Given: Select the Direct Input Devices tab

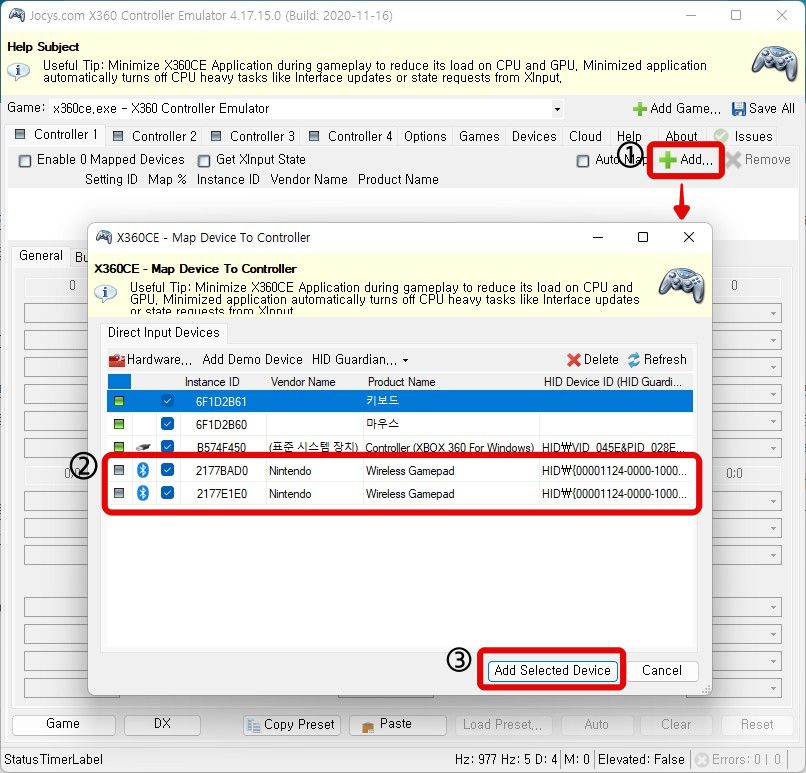Looking at the screenshot, I should click(x=163, y=333).
